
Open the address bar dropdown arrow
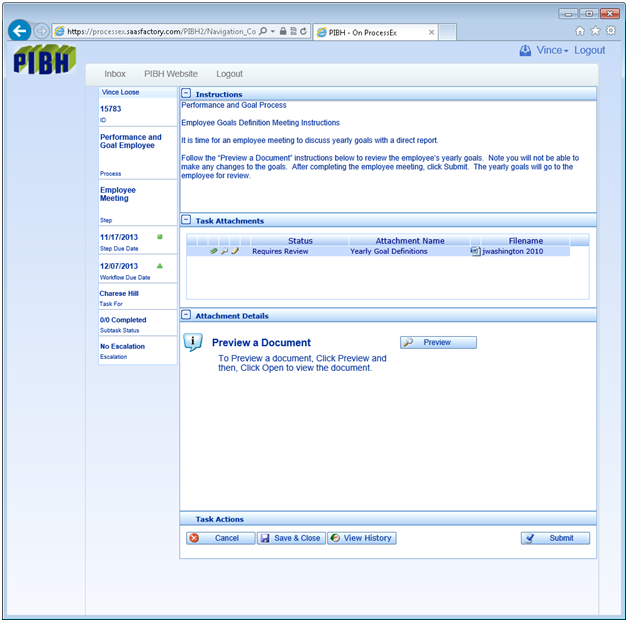coord(273,31)
